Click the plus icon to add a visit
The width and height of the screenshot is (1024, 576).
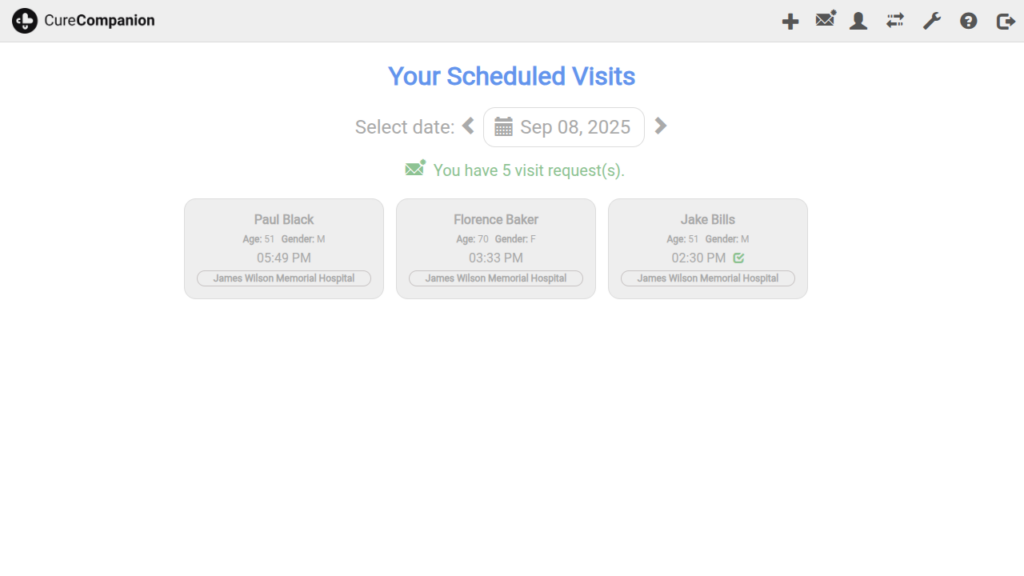coord(790,21)
